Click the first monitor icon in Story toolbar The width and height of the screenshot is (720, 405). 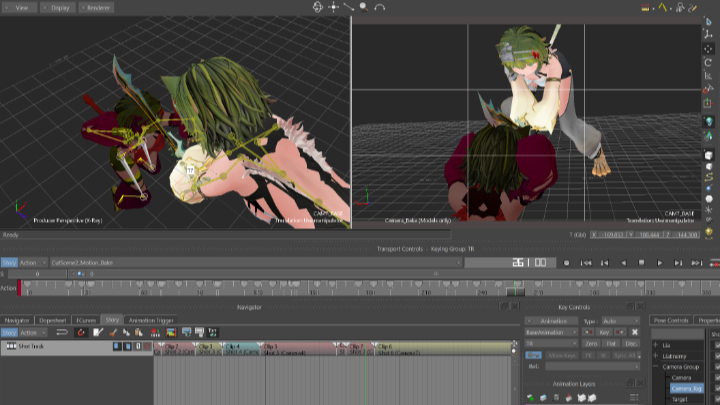[186, 332]
